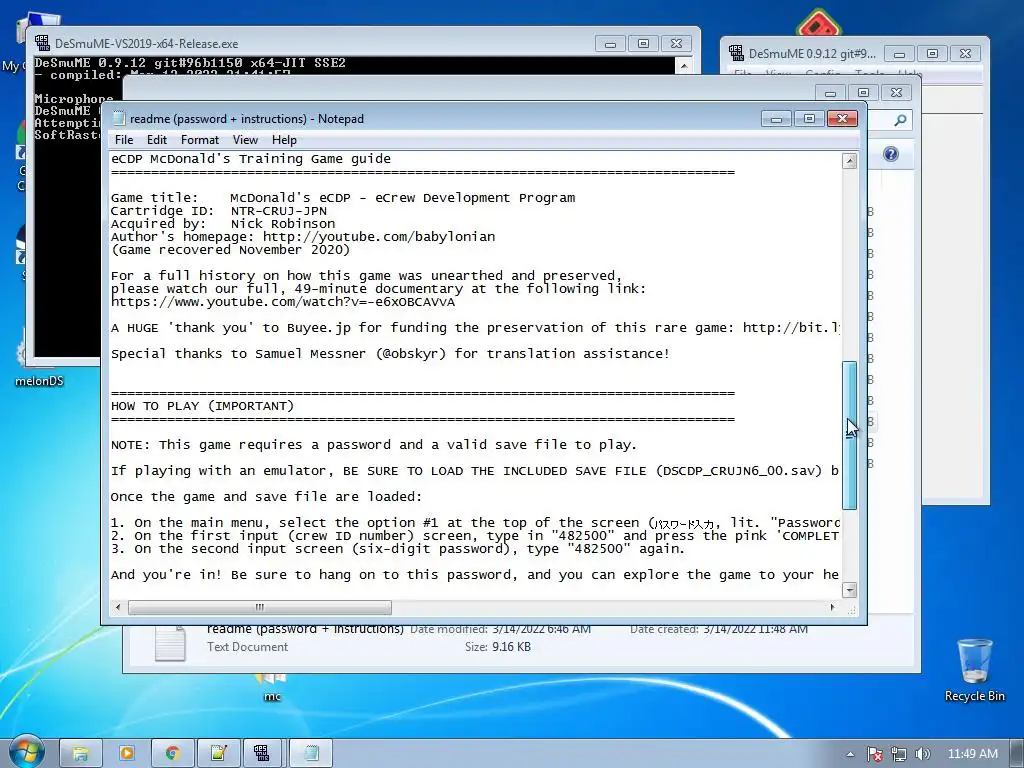Click the youtube.com/babylonian homepage text
The width and height of the screenshot is (1024, 768).
379,236
